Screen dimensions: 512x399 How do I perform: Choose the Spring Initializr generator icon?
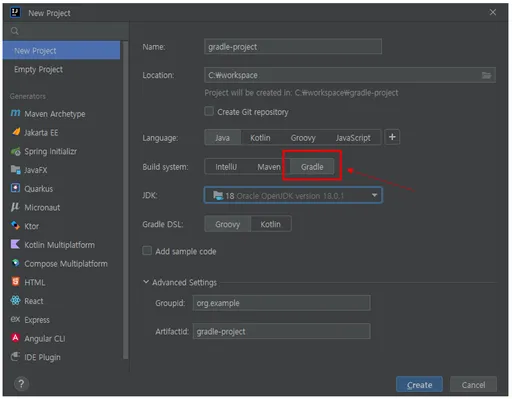[15, 151]
